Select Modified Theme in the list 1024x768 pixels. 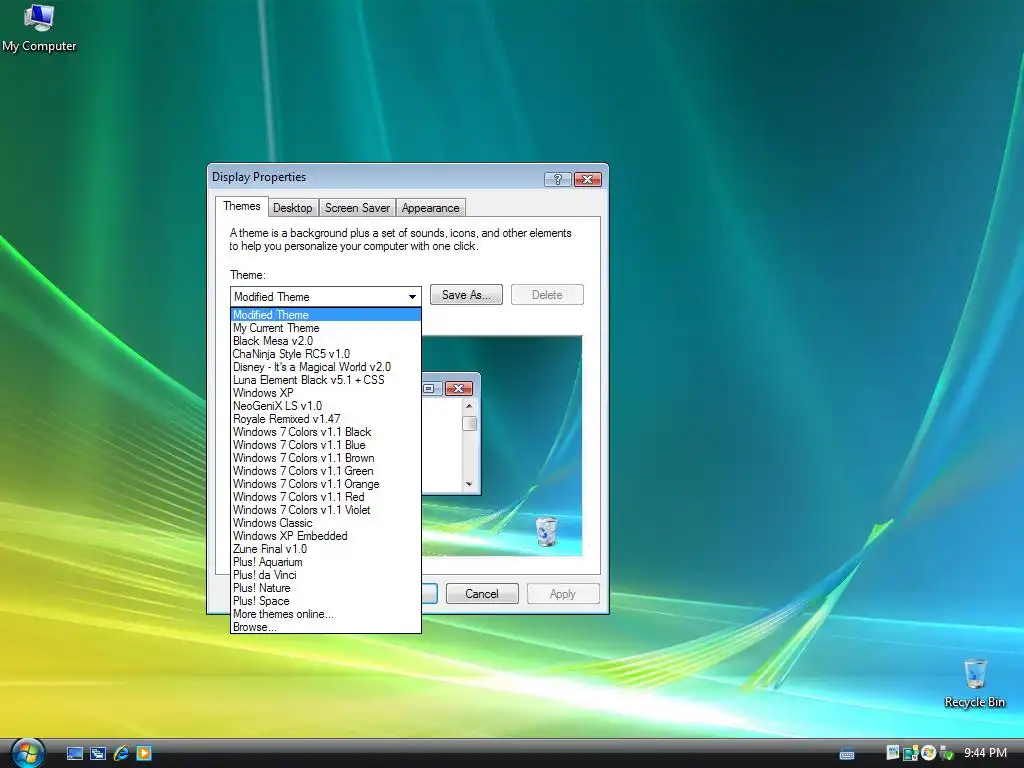[x=326, y=315]
